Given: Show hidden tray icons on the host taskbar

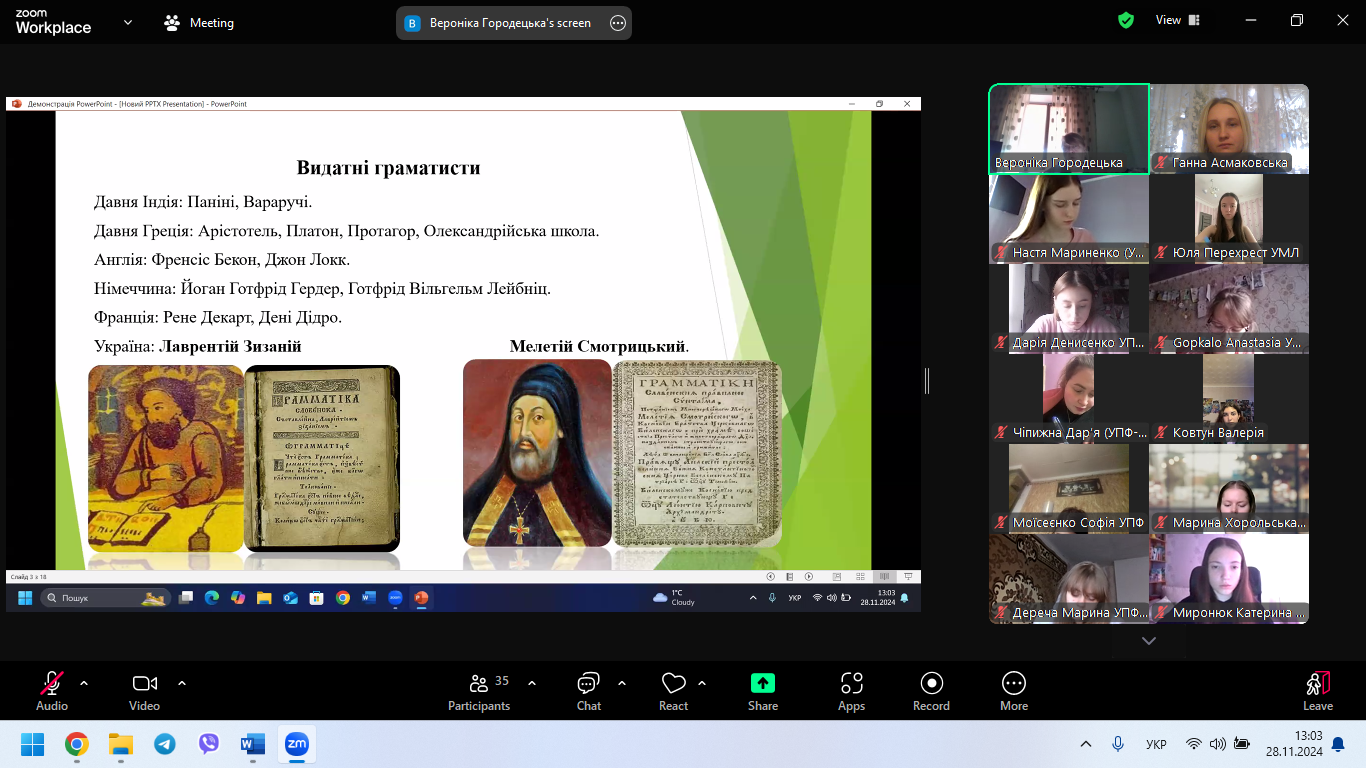Looking at the screenshot, I should tap(1086, 744).
